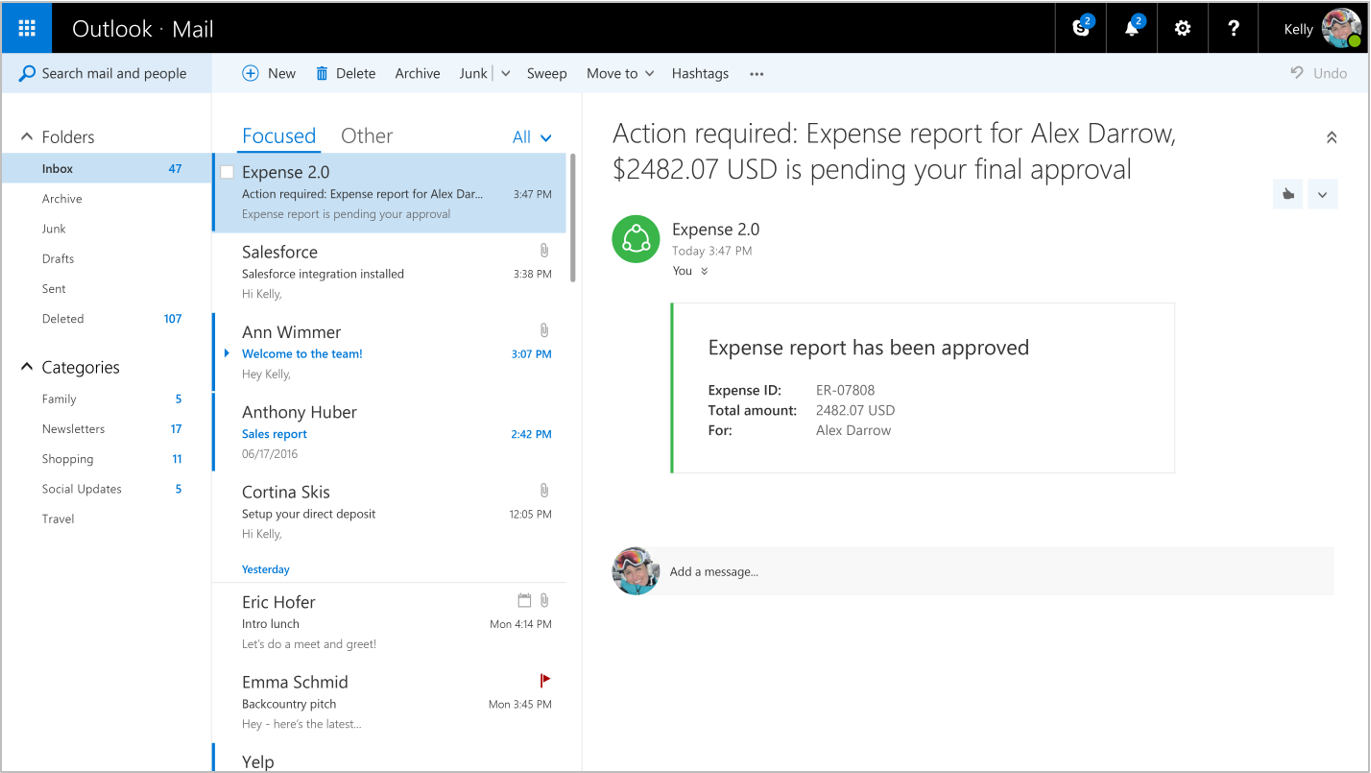Toggle the red flag on Emma Schmid
Screen dimensions: 1371x773
(x=545, y=681)
